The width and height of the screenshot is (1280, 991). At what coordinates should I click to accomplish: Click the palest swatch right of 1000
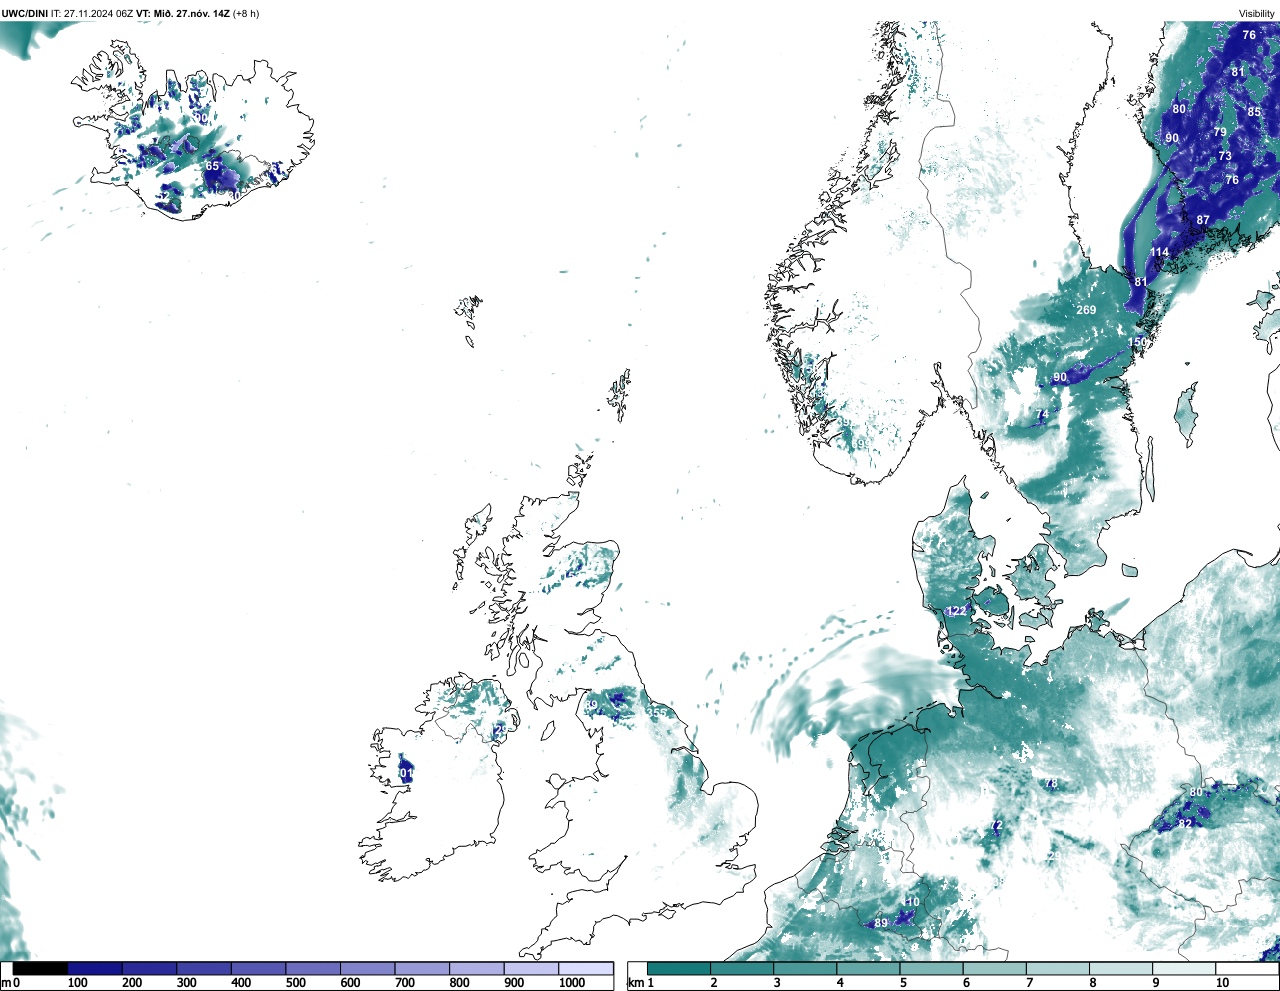(x=585, y=968)
